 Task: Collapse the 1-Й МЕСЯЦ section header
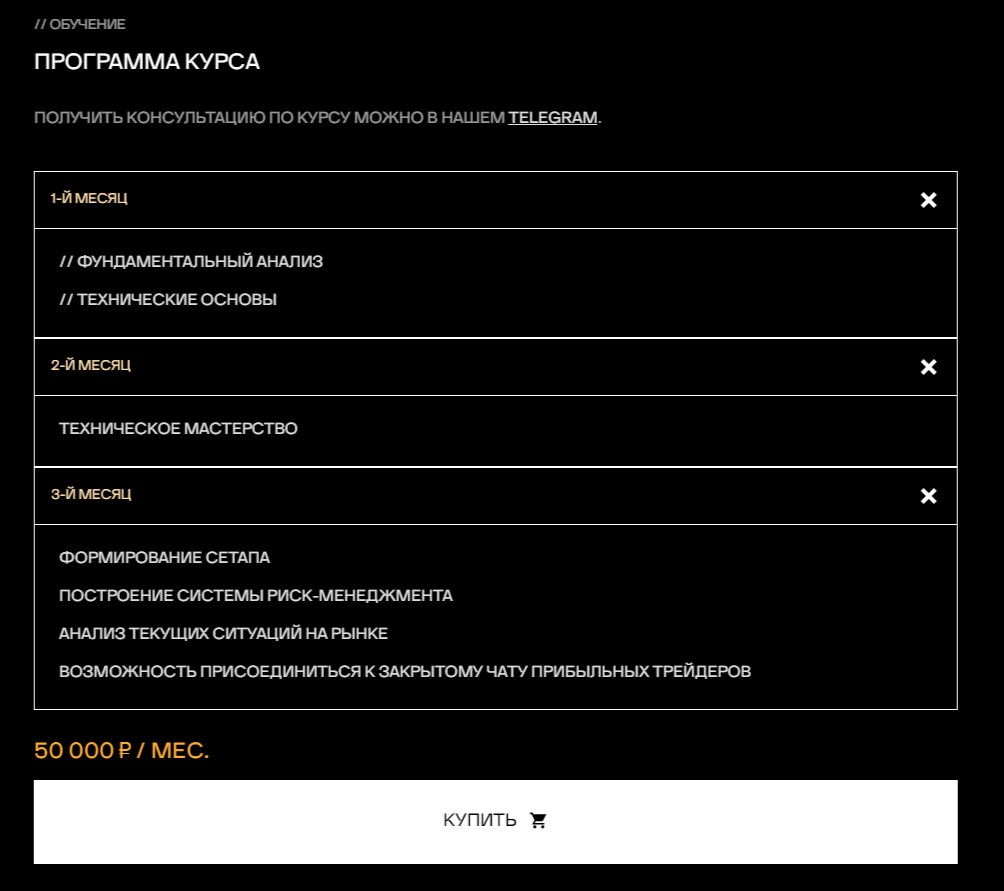coord(90,199)
